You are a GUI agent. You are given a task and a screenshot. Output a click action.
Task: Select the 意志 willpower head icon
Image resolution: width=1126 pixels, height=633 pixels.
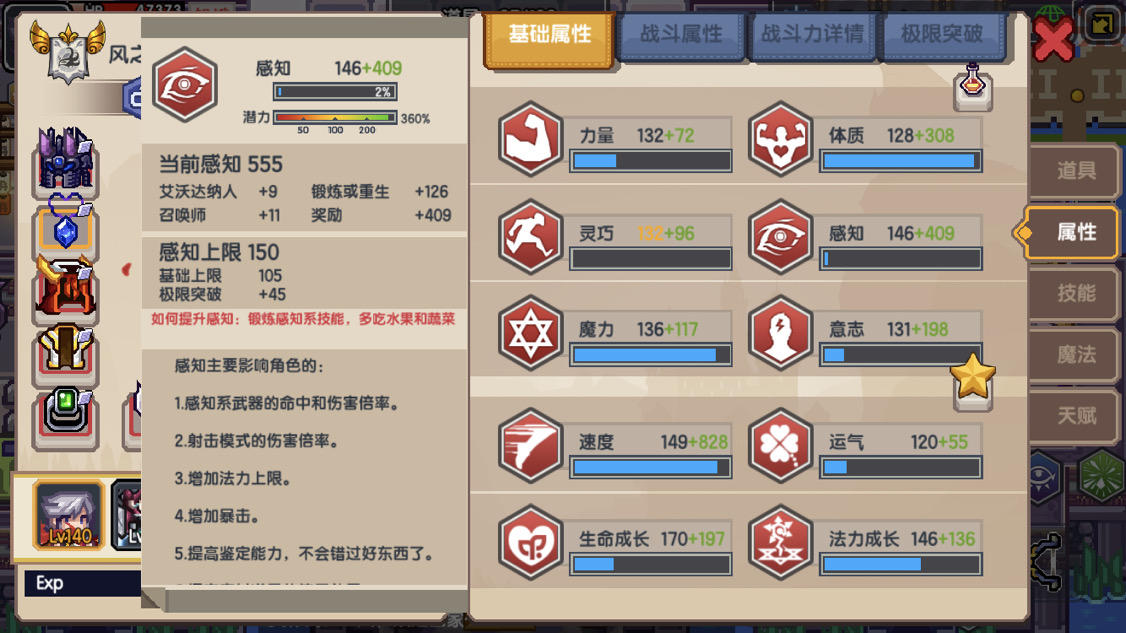click(780, 333)
